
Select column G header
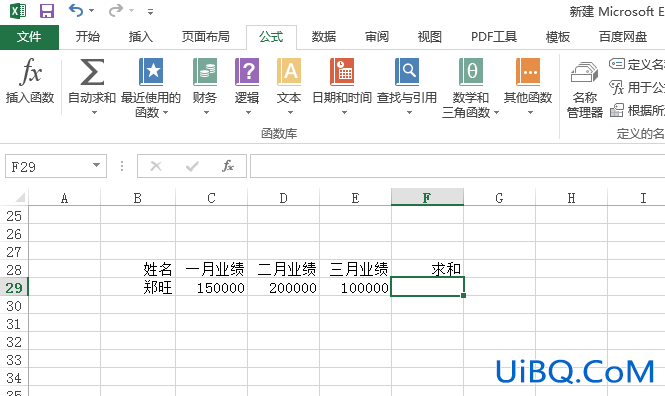[499, 198]
